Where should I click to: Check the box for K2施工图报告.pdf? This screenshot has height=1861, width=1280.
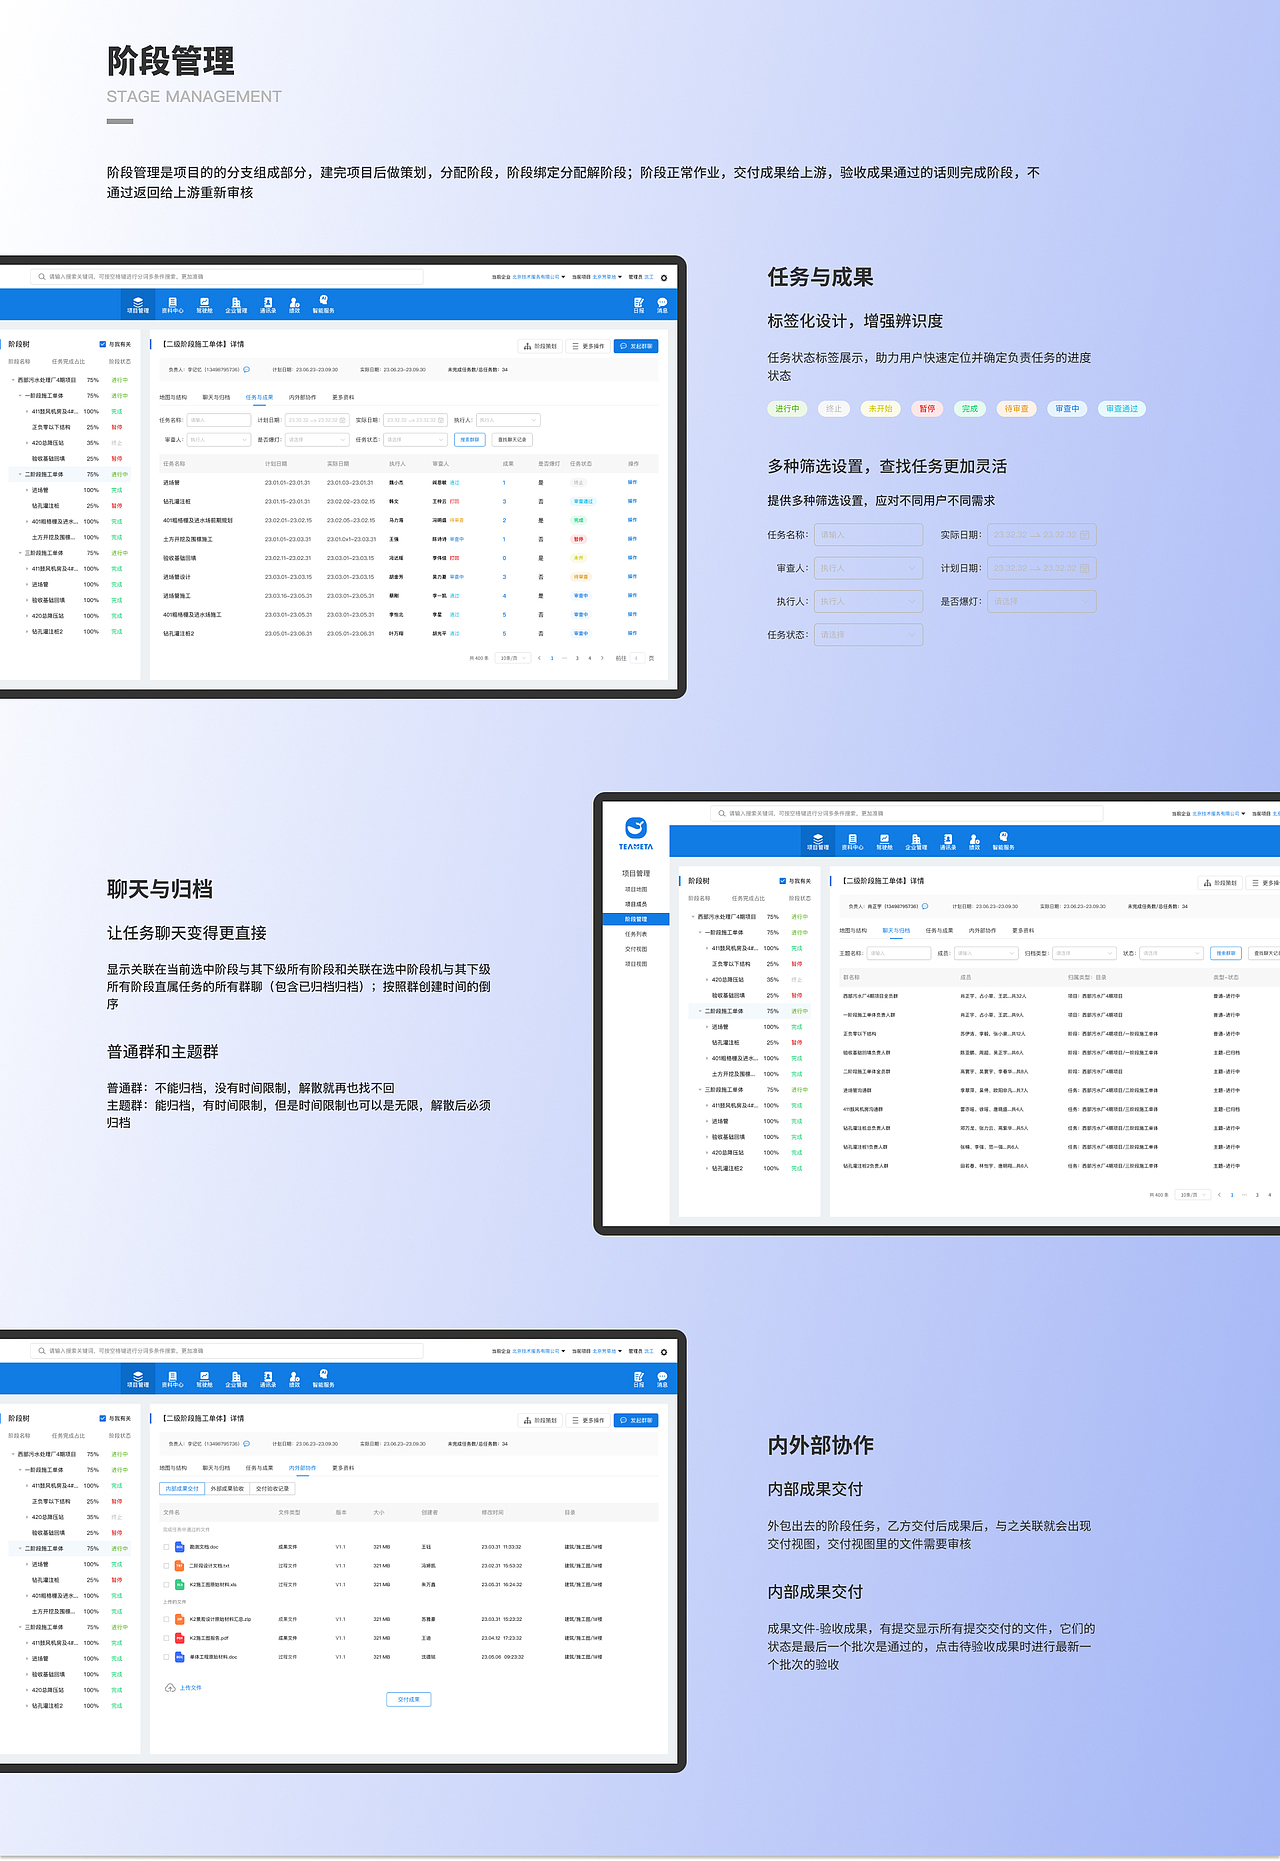point(166,1637)
